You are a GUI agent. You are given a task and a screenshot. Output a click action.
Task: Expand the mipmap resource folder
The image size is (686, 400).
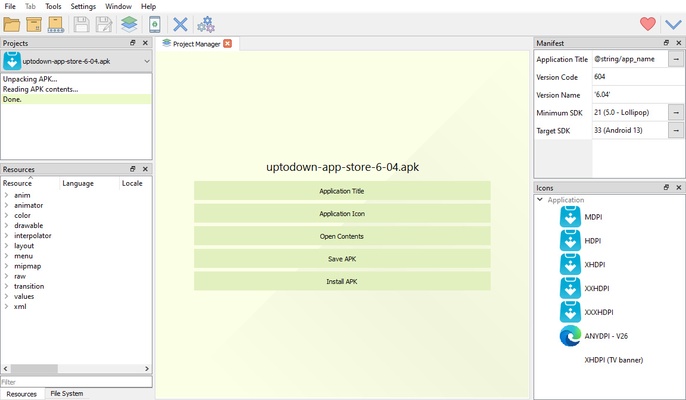(x=7, y=266)
